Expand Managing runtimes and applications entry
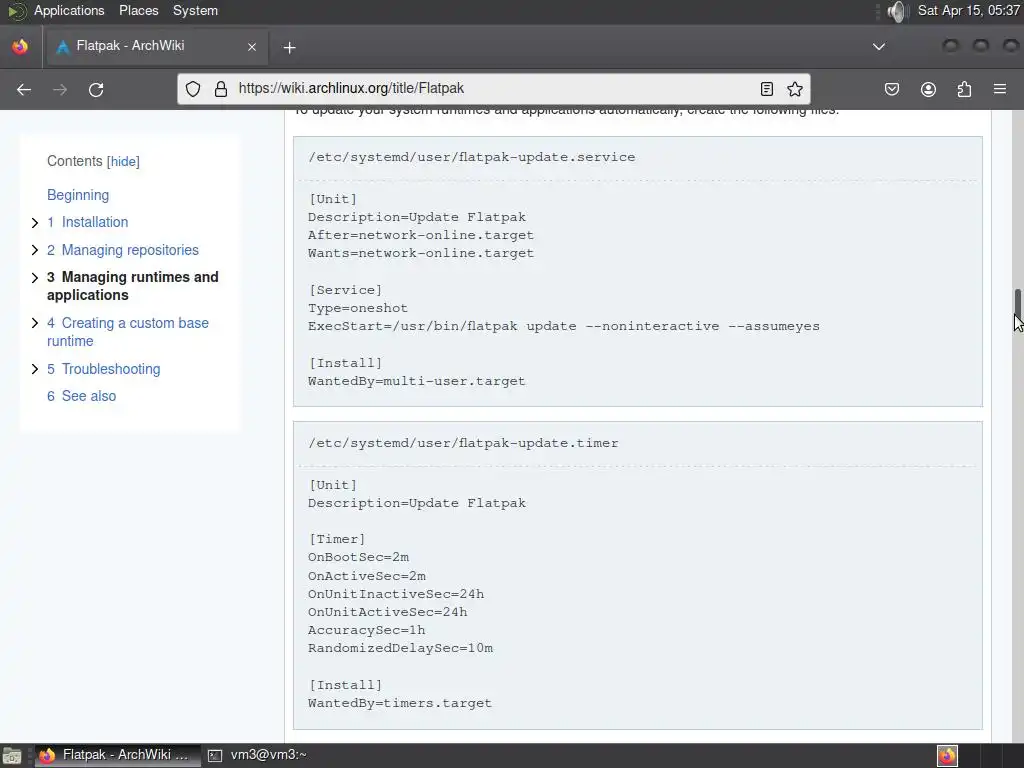The image size is (1024, 768). [x=35, y=278]
